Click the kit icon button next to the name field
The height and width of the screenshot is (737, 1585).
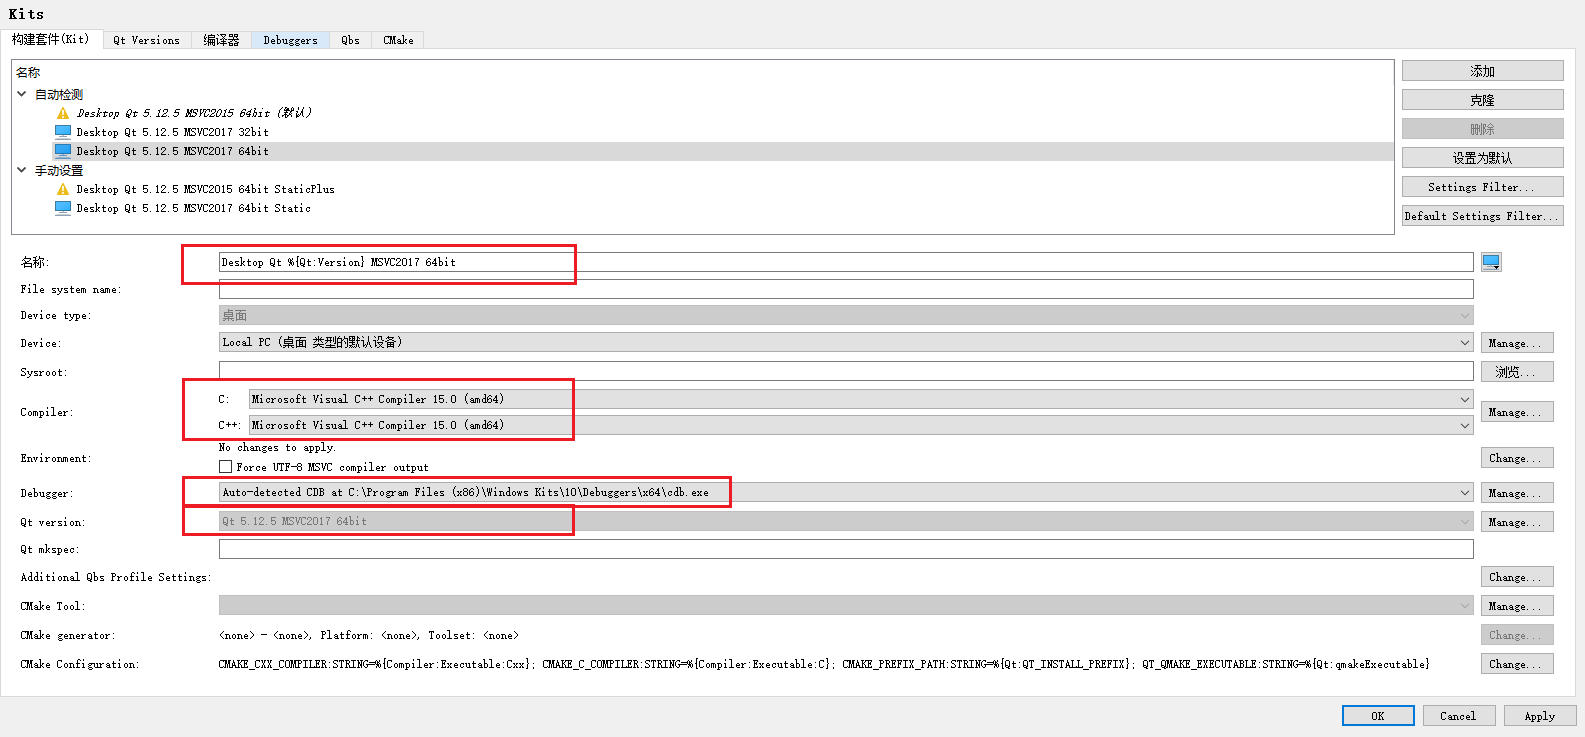(1491, 262)
